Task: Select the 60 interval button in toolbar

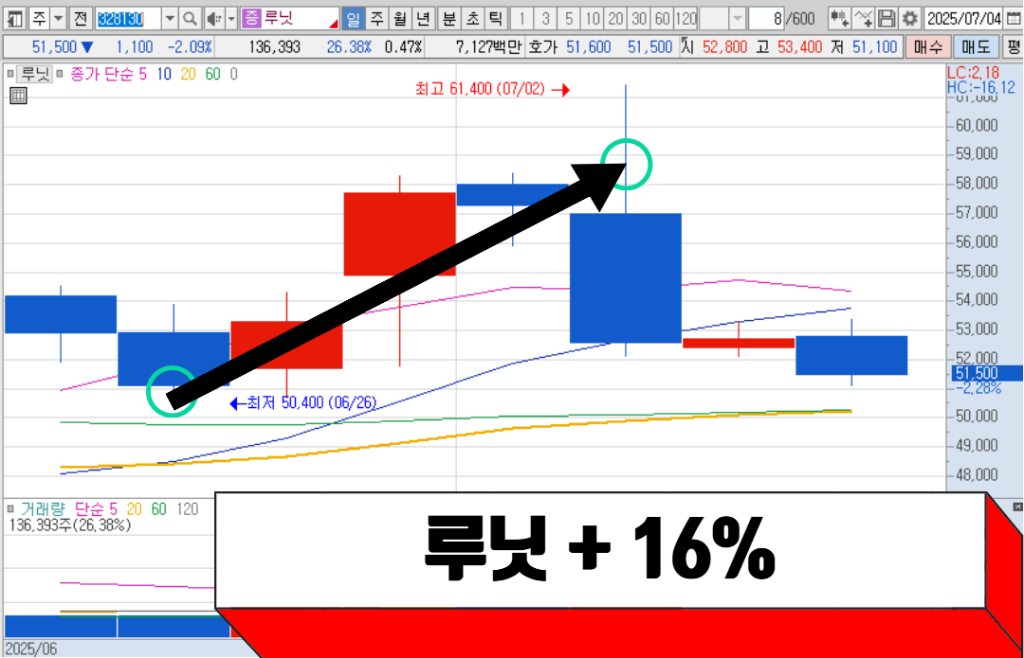Action: click(662, 18)
